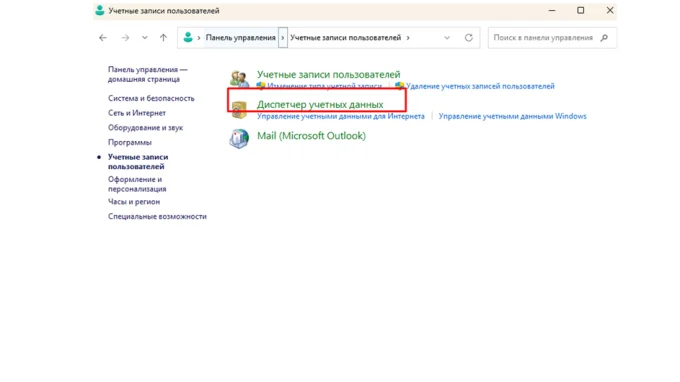
Task: Open 'Система и безопасность' category
Action: [x=151, y=98]
